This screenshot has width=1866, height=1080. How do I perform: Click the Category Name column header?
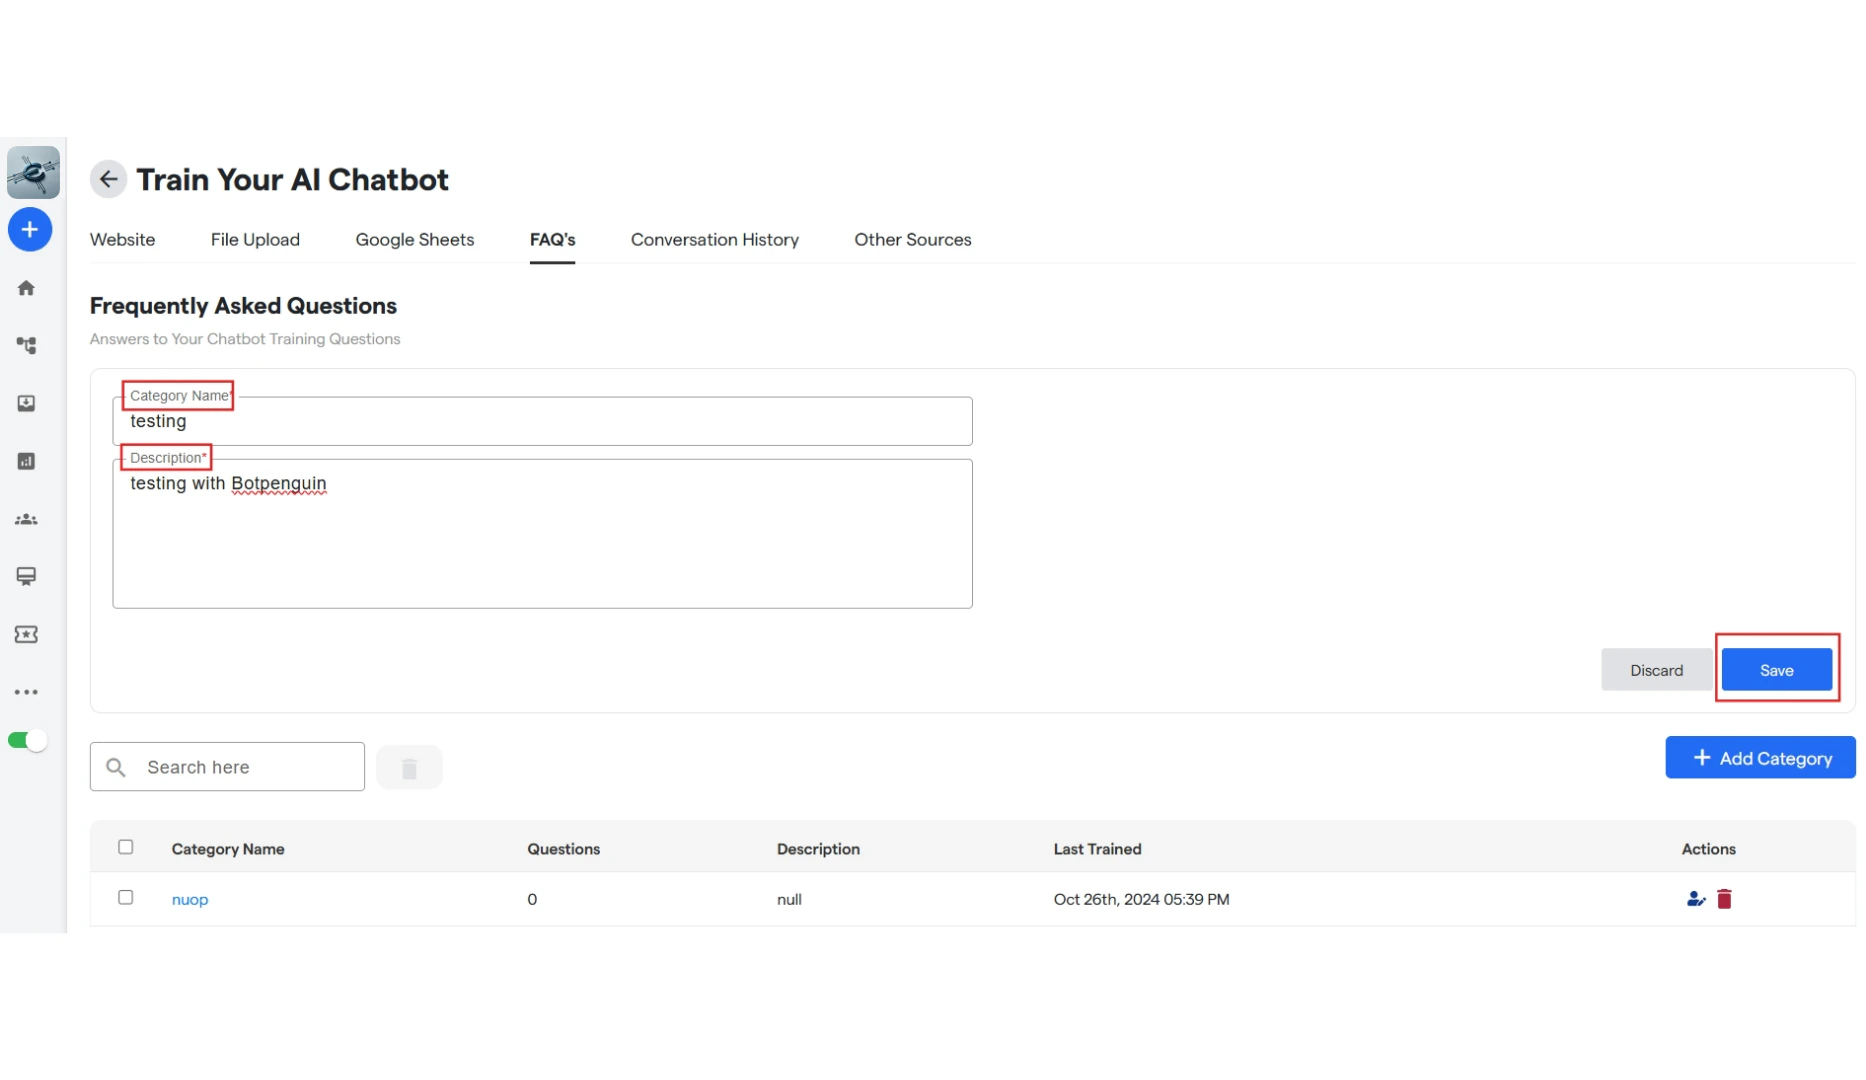point(228,849)
